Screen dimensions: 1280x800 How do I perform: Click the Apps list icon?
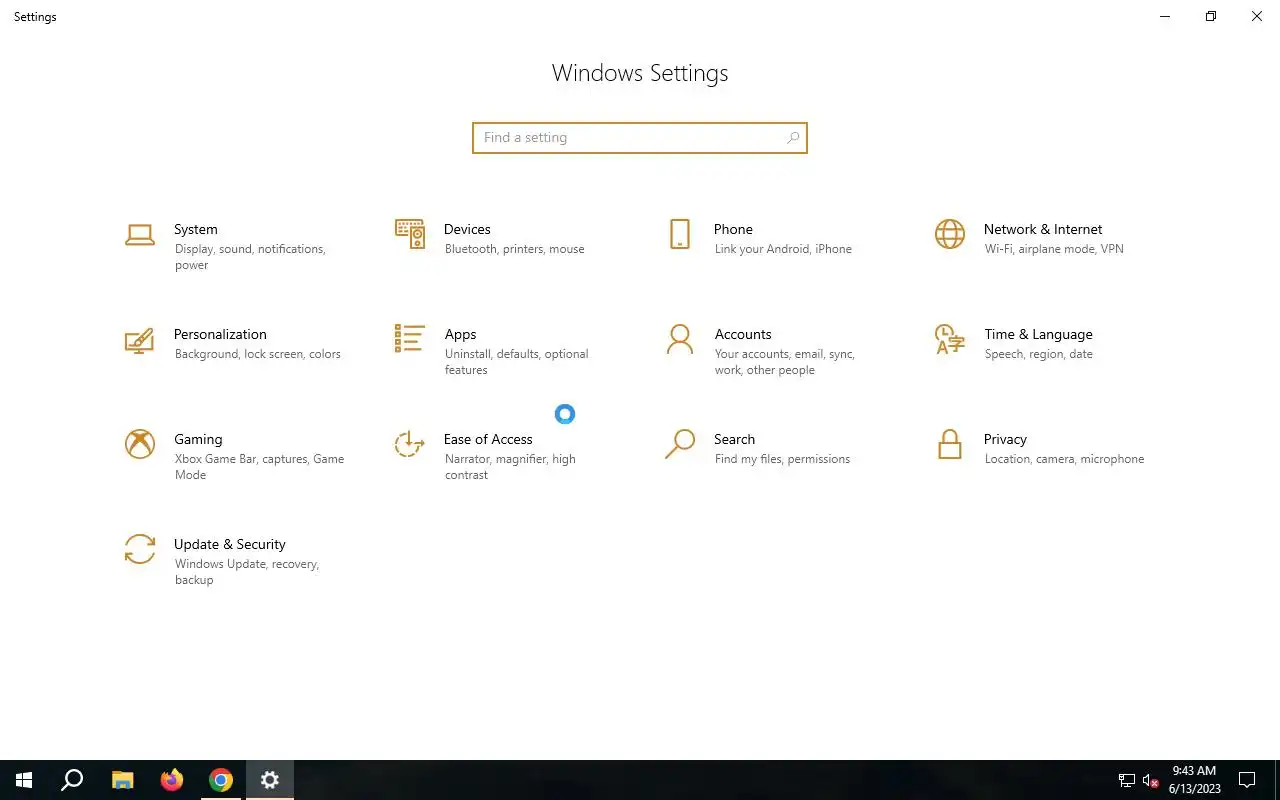(x=410, y=338)
